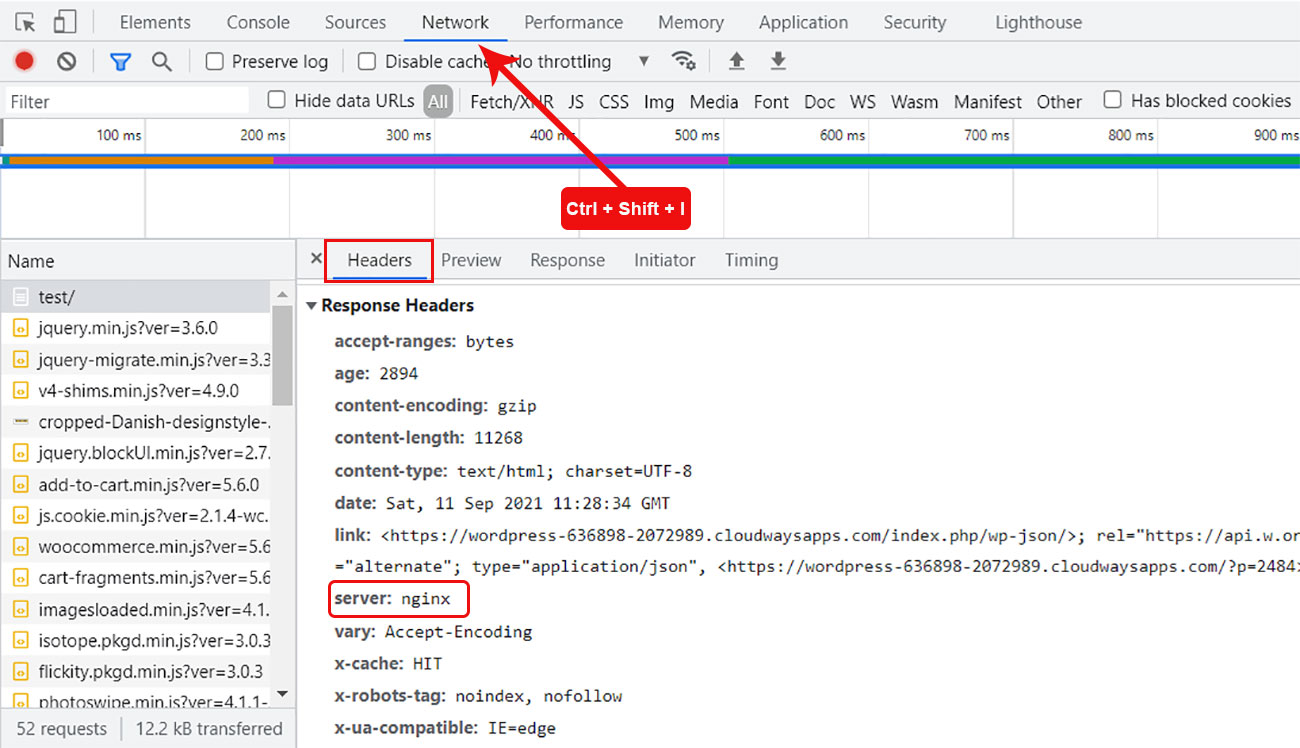Click the flickity.pkgd.min.js file icon

click(x=21, y=671)
